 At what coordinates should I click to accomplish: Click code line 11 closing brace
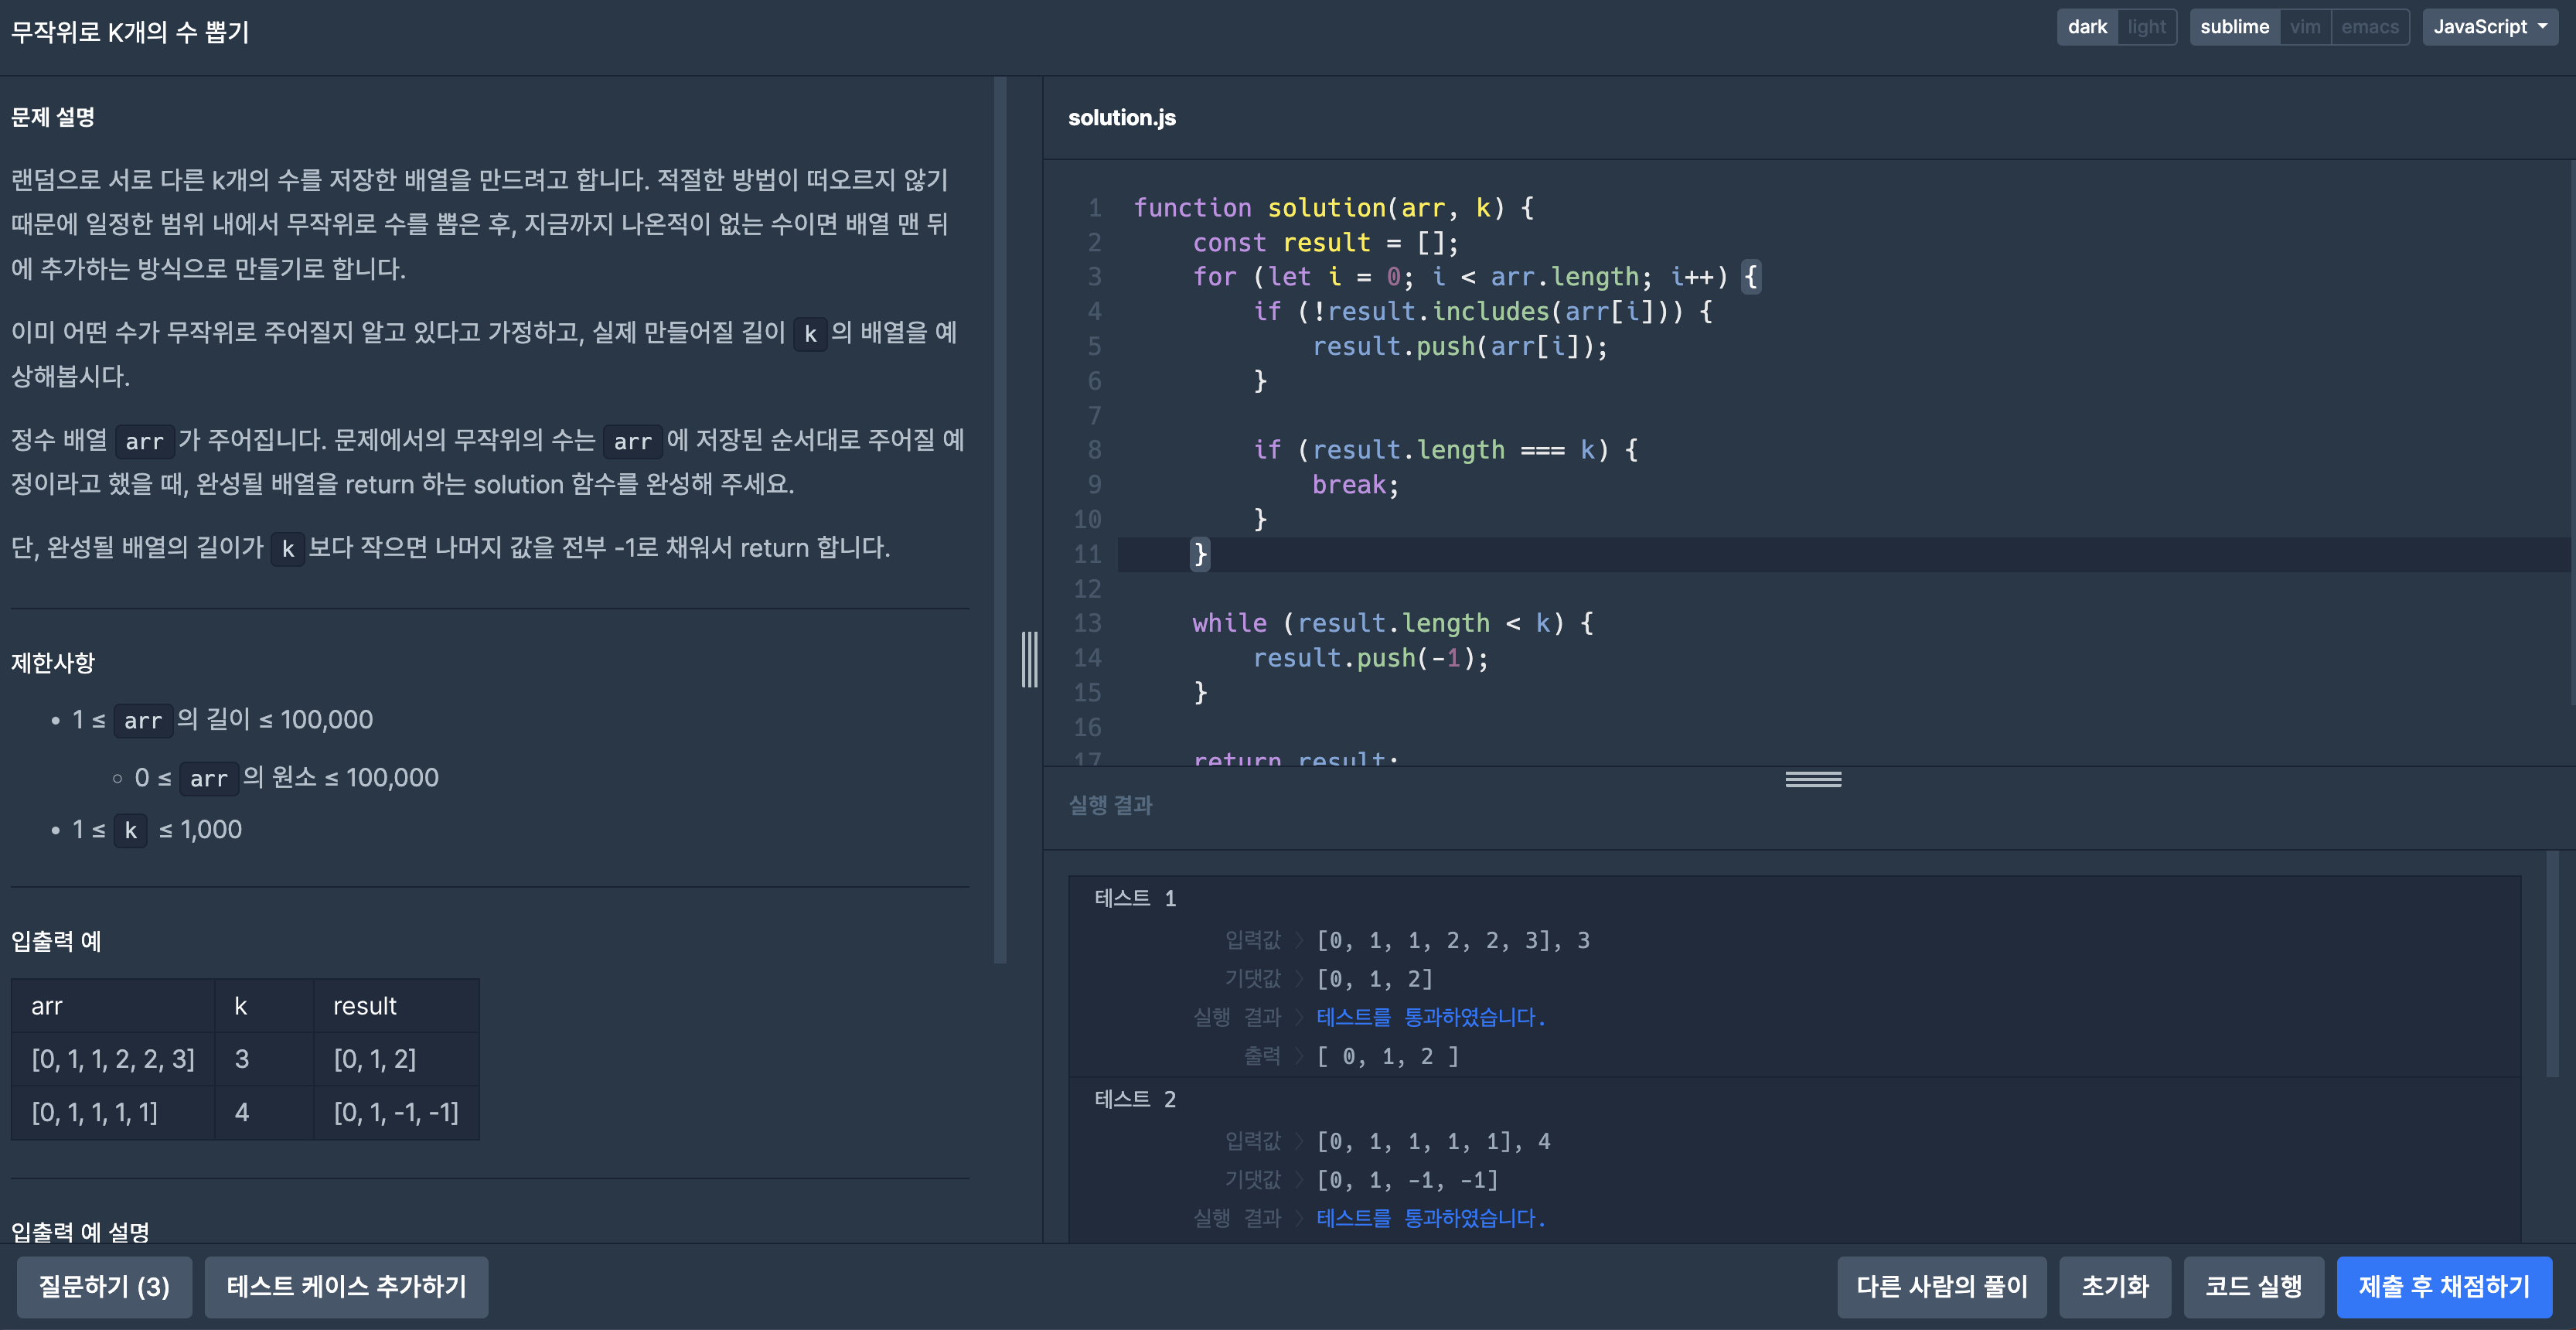[x=1200, y=554]
